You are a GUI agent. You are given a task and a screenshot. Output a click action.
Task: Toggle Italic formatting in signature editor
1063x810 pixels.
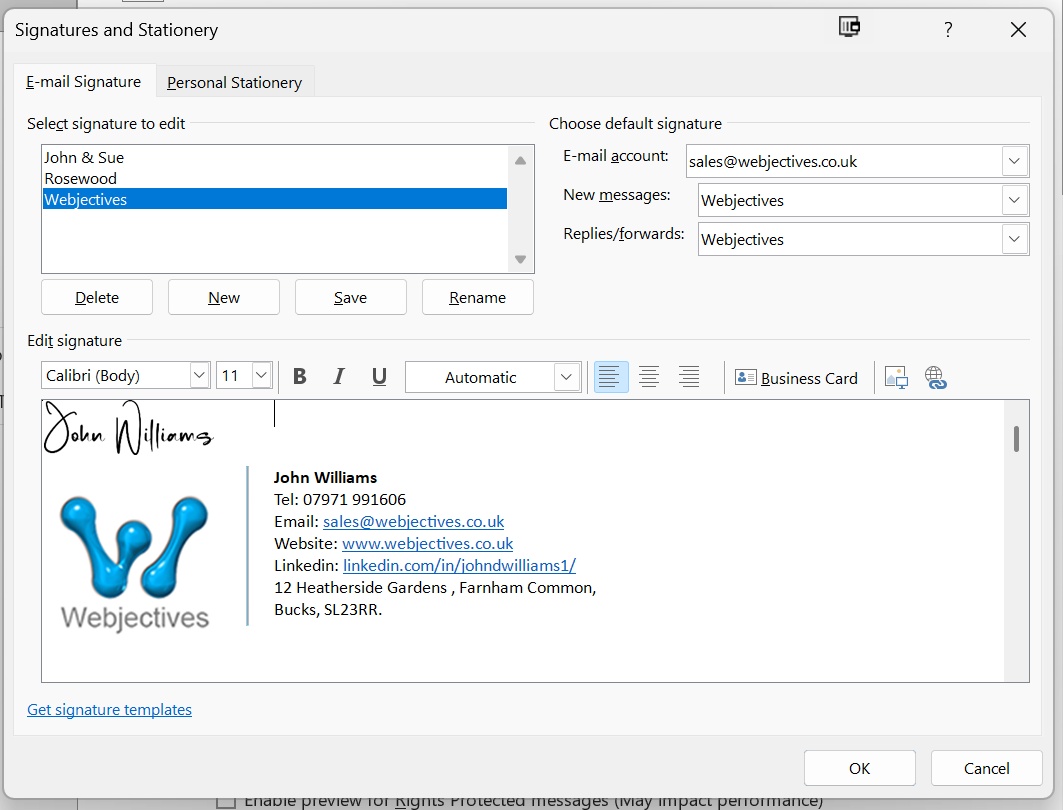339,376
